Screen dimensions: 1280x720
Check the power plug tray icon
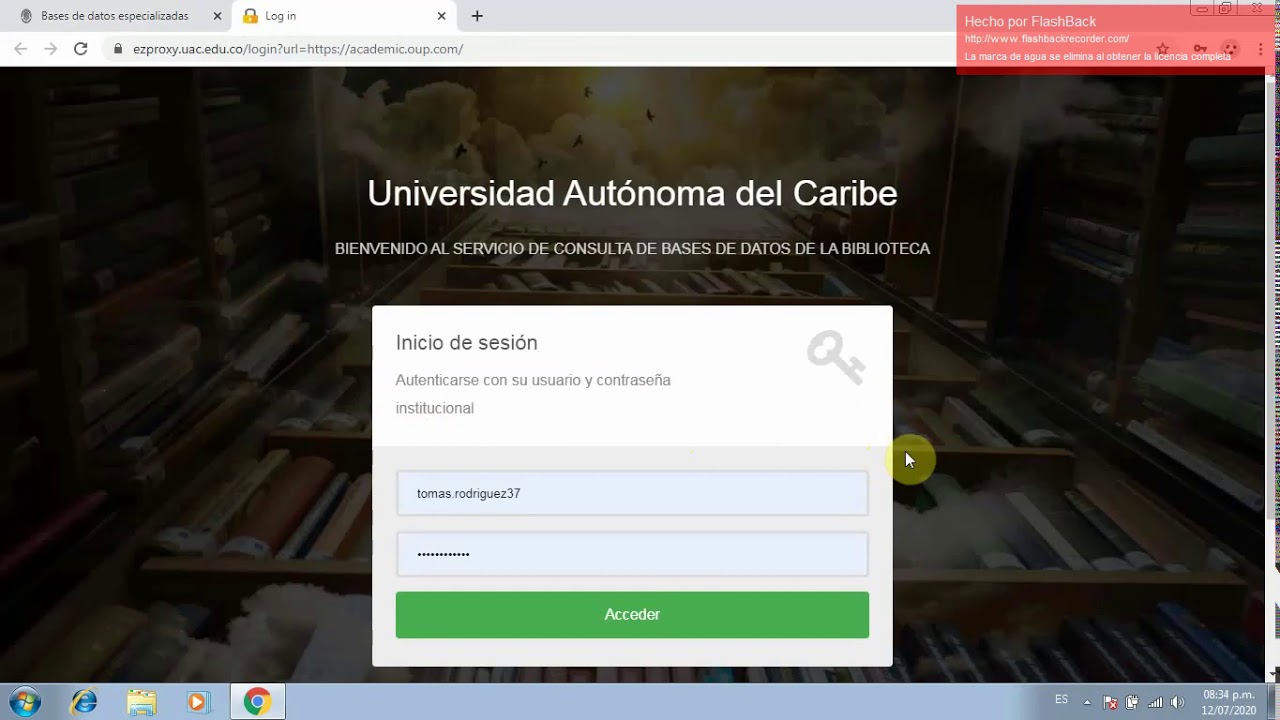[1132, 702]
